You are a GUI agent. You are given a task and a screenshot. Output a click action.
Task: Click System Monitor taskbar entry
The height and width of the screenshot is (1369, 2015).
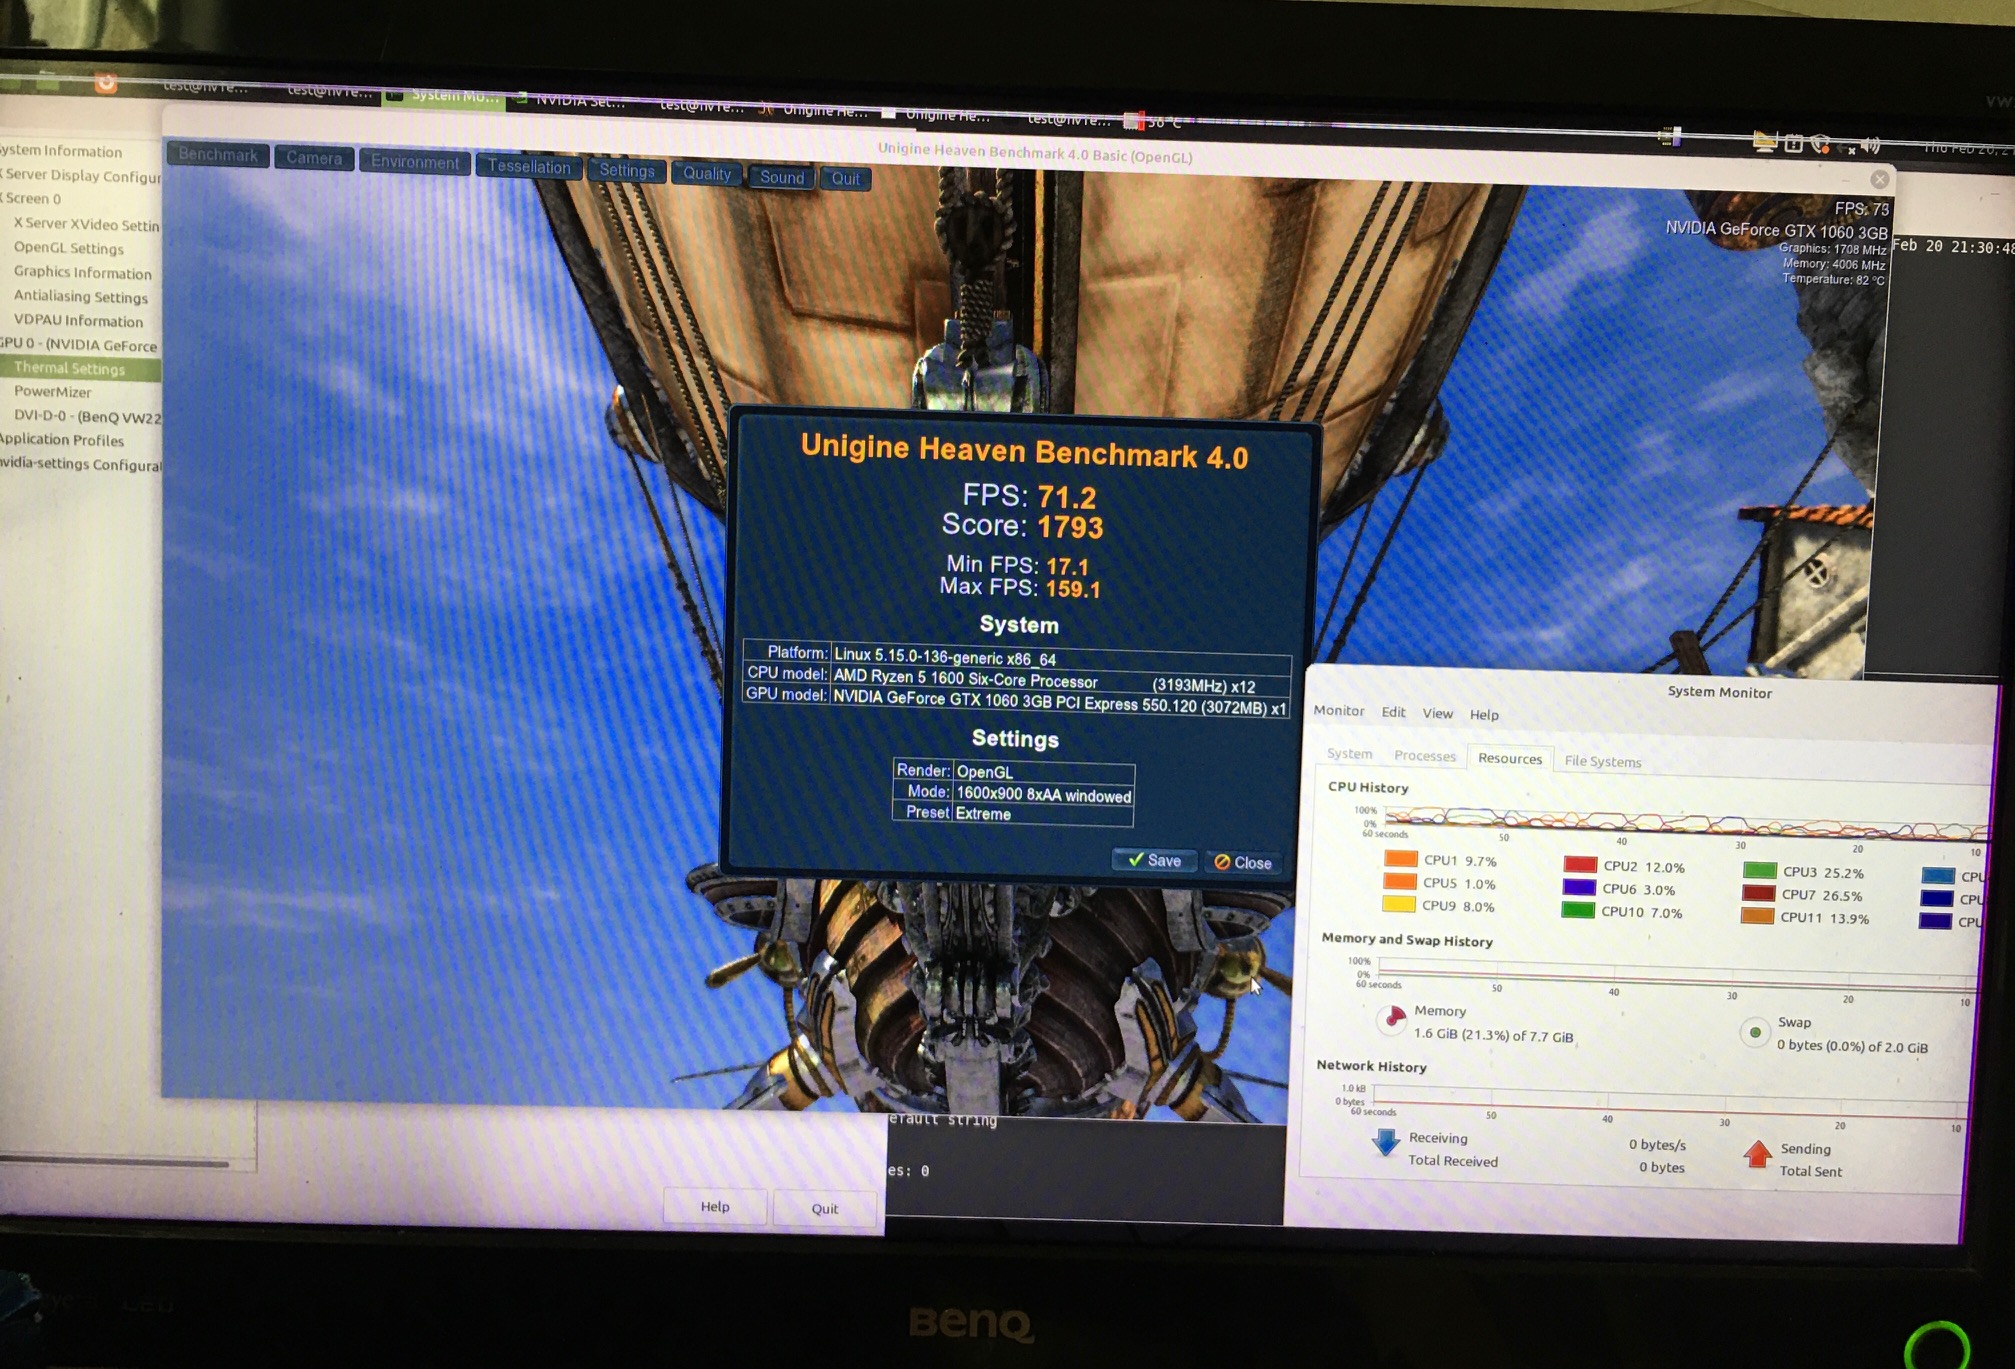(444, 95)
